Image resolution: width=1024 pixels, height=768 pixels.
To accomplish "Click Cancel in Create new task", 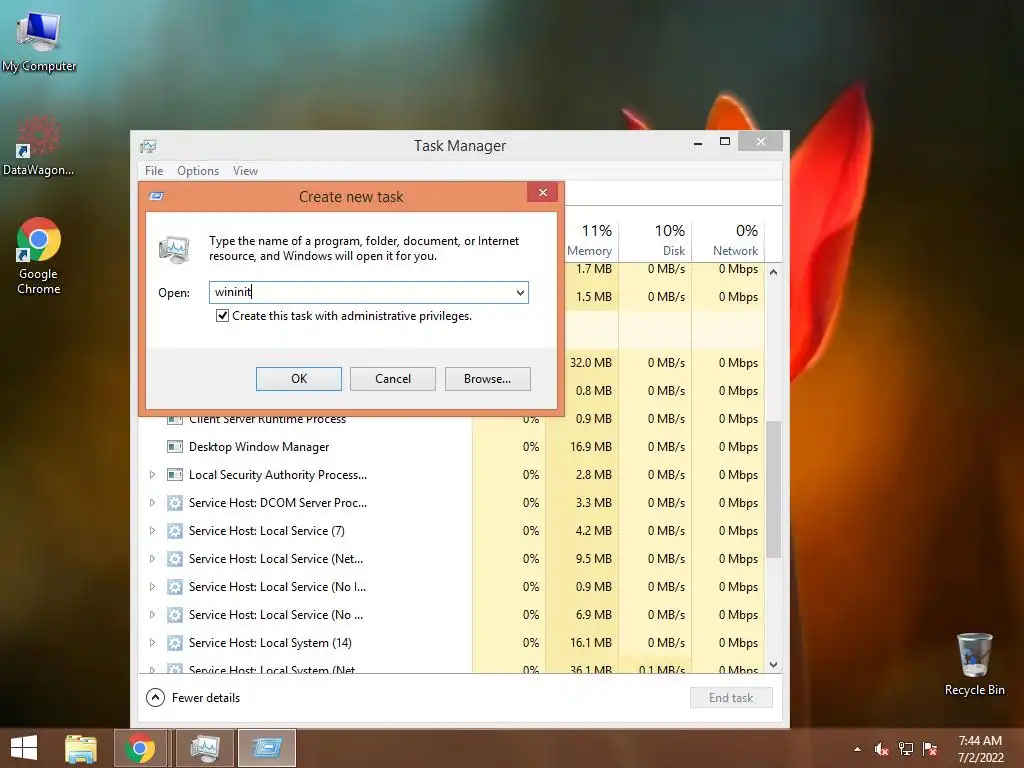I will 392,379.
